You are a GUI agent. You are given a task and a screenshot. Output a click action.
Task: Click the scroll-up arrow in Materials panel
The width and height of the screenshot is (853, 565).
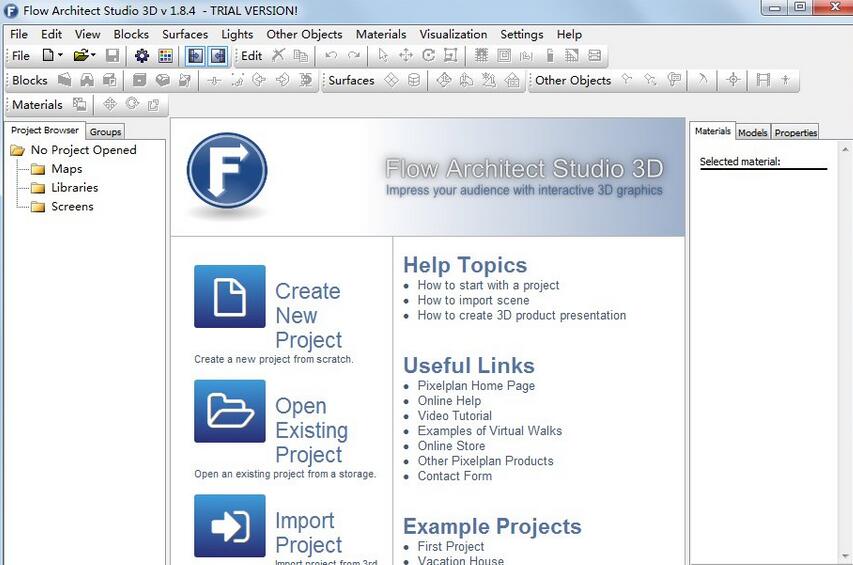pyautogui.click(x=845, y=148)
